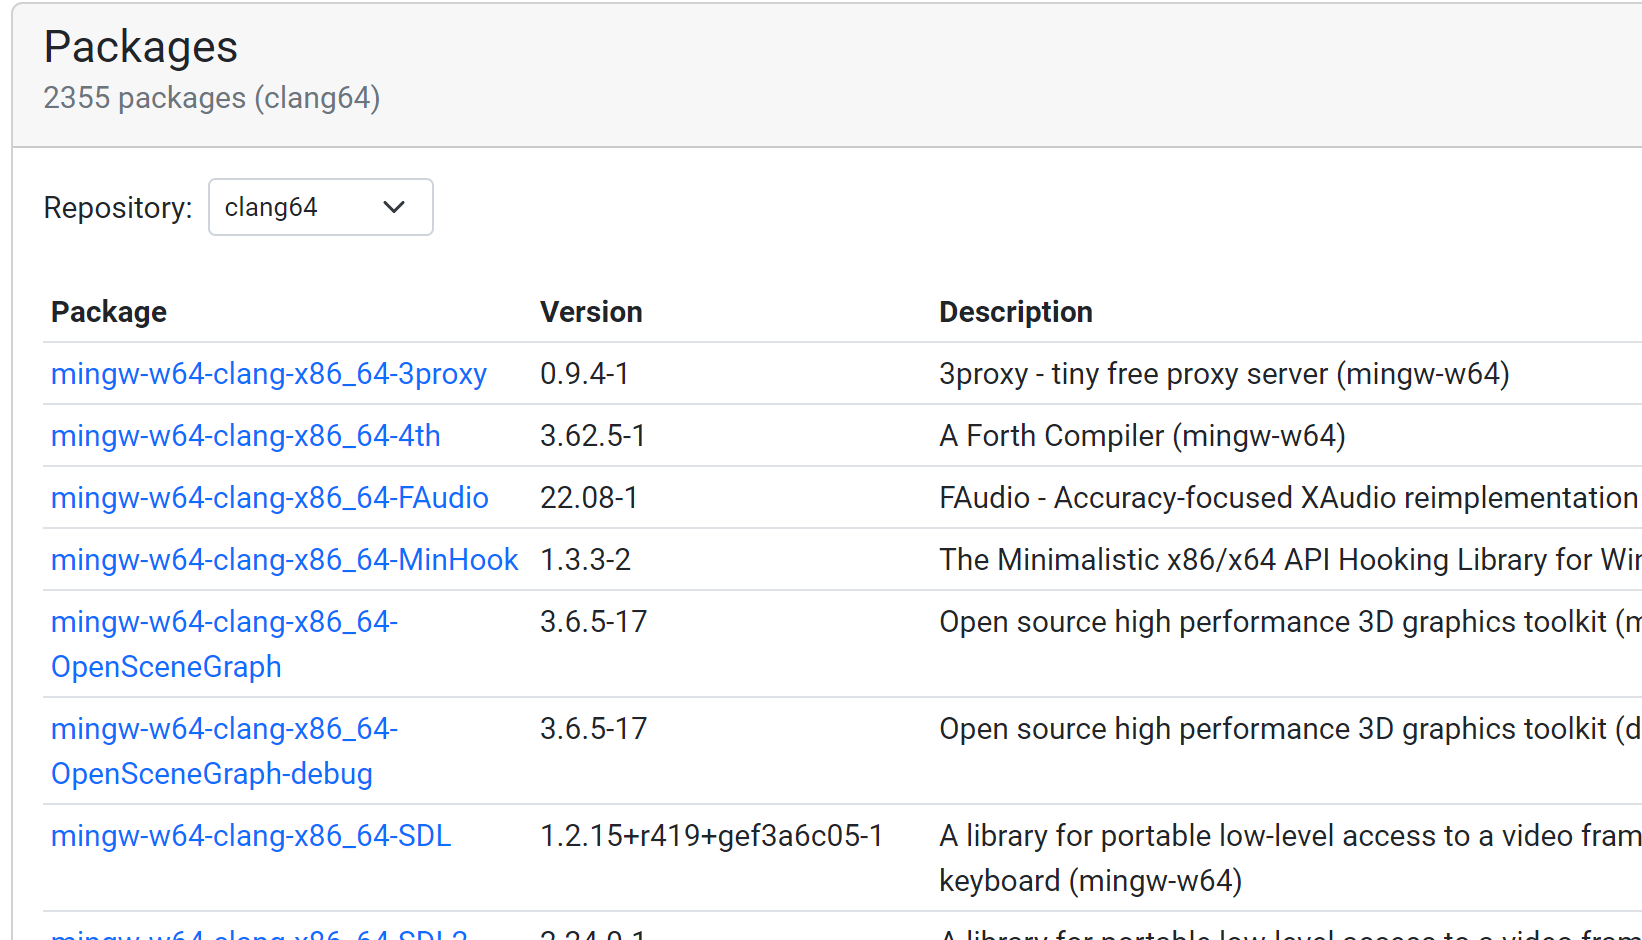Click the 3.62.5-1 version cell
The width and height of the screenshot is (1642, 940).
tap(593, 436)
